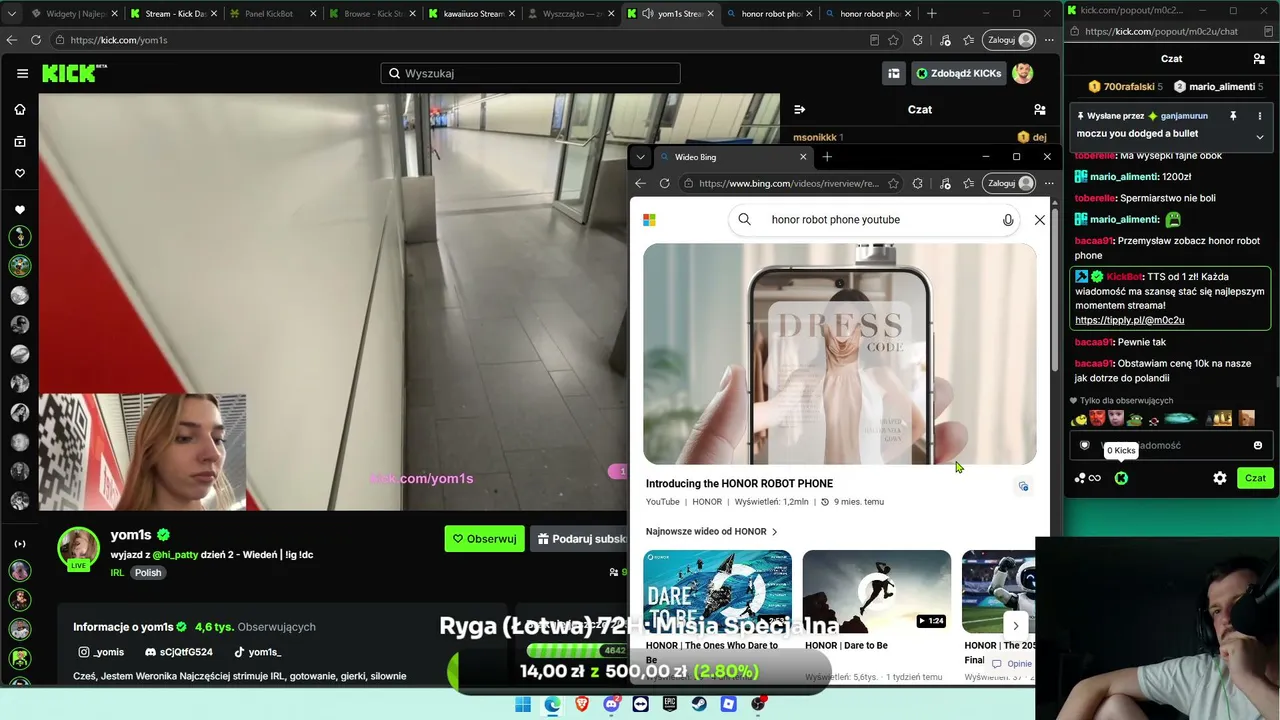Open the IRL category link
Image resolution: width=1280 pixels, height=720 pixels.
(117, 573)
